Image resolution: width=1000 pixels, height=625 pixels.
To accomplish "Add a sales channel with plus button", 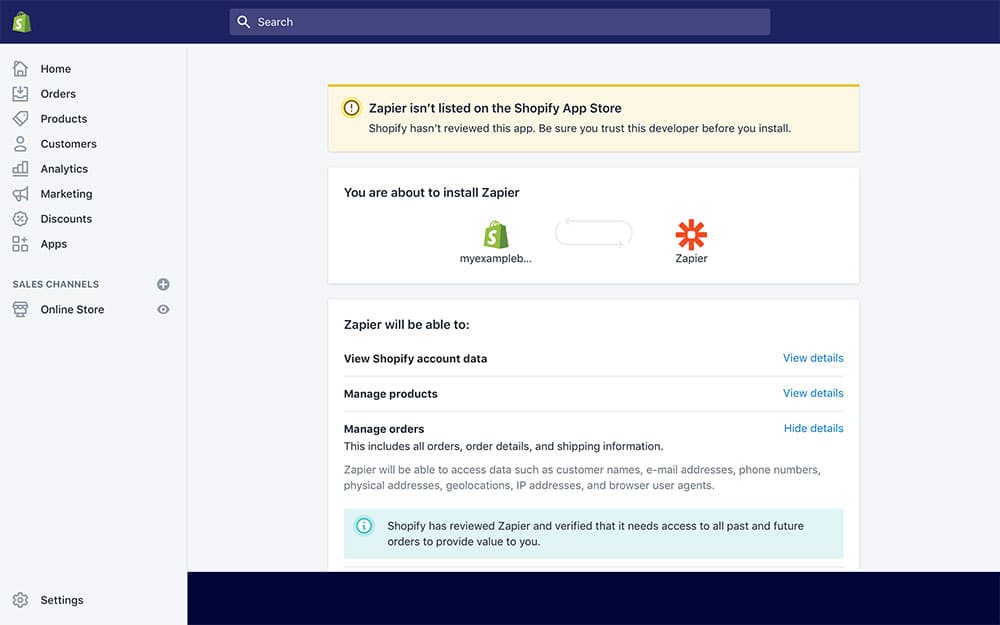I will coord(163,285).
